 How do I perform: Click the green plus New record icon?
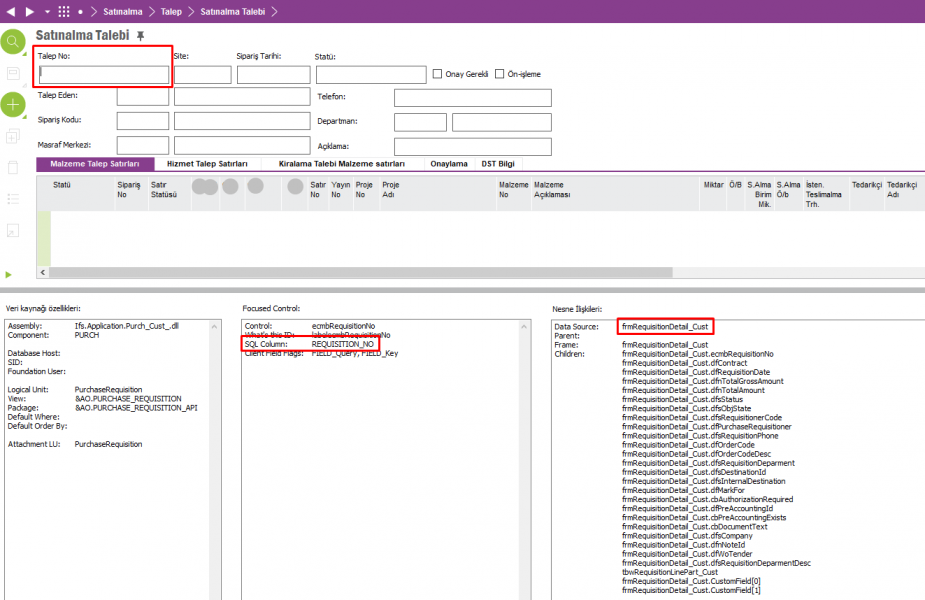[13, 104]
